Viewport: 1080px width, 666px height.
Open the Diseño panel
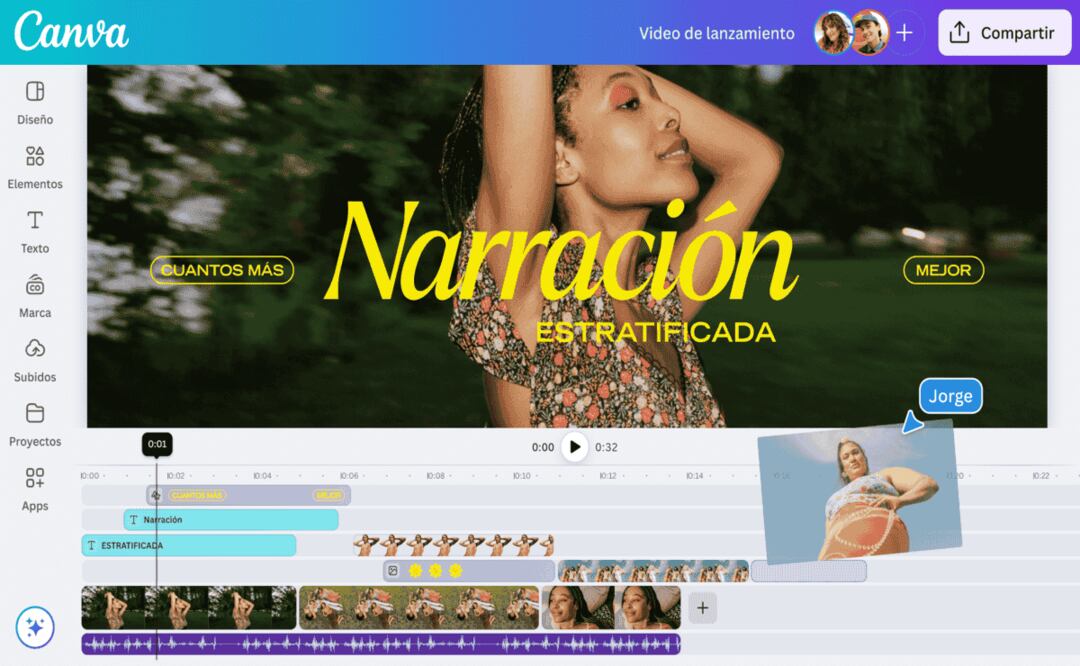click(x=35, y=100)
